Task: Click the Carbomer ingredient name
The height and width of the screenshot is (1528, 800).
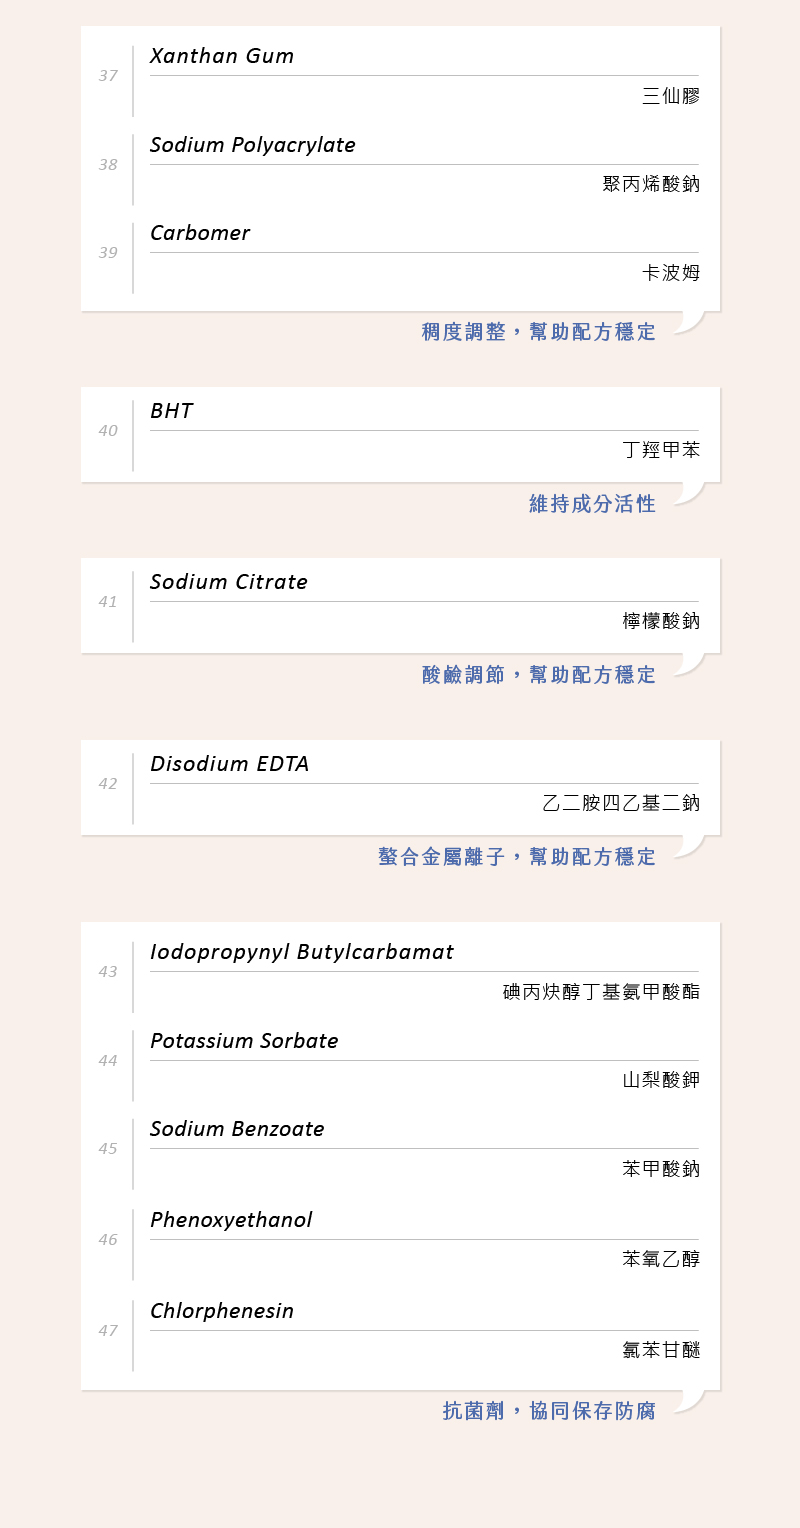Action: (x=200, y=233)
